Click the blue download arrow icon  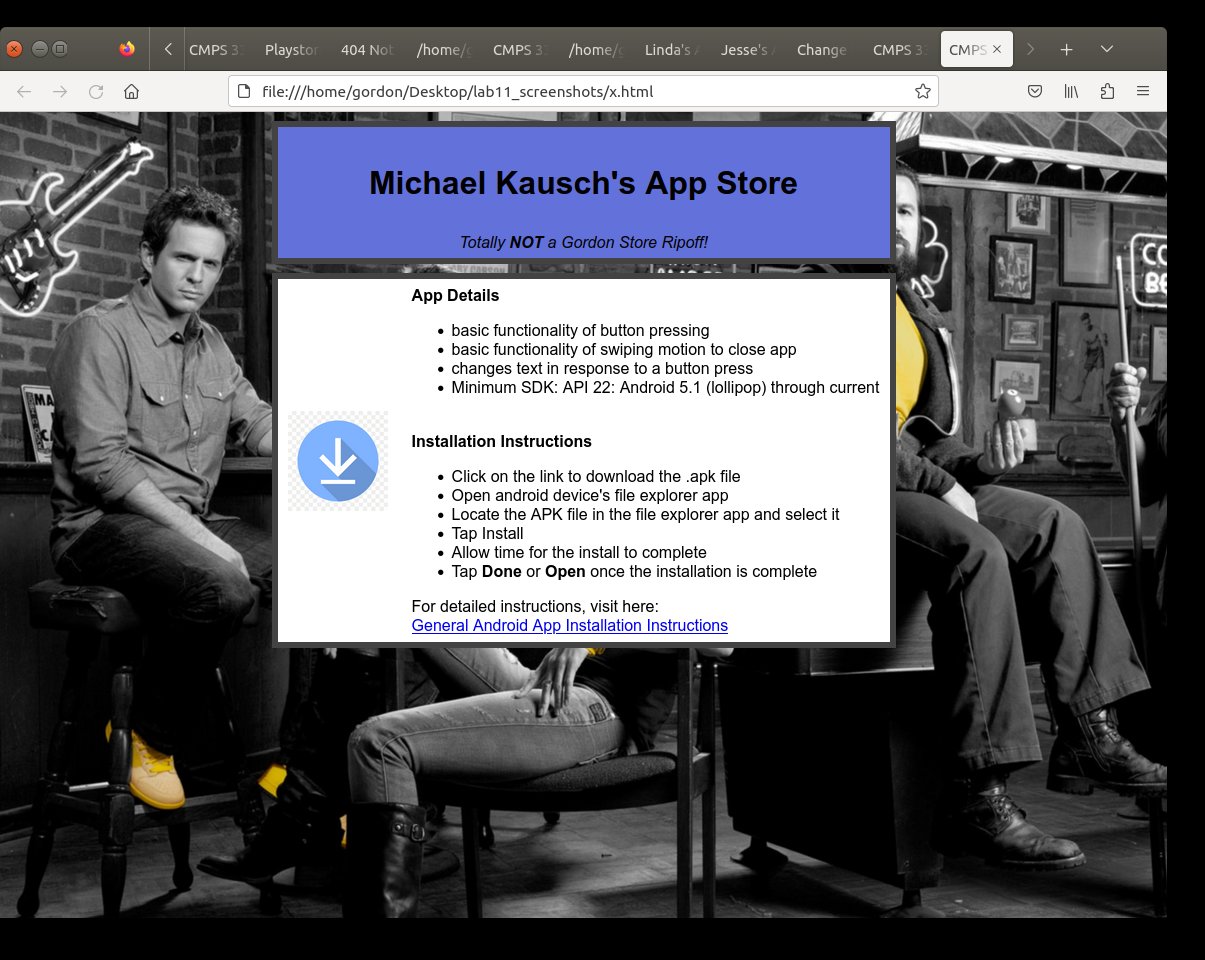click(x=338, y=461)
